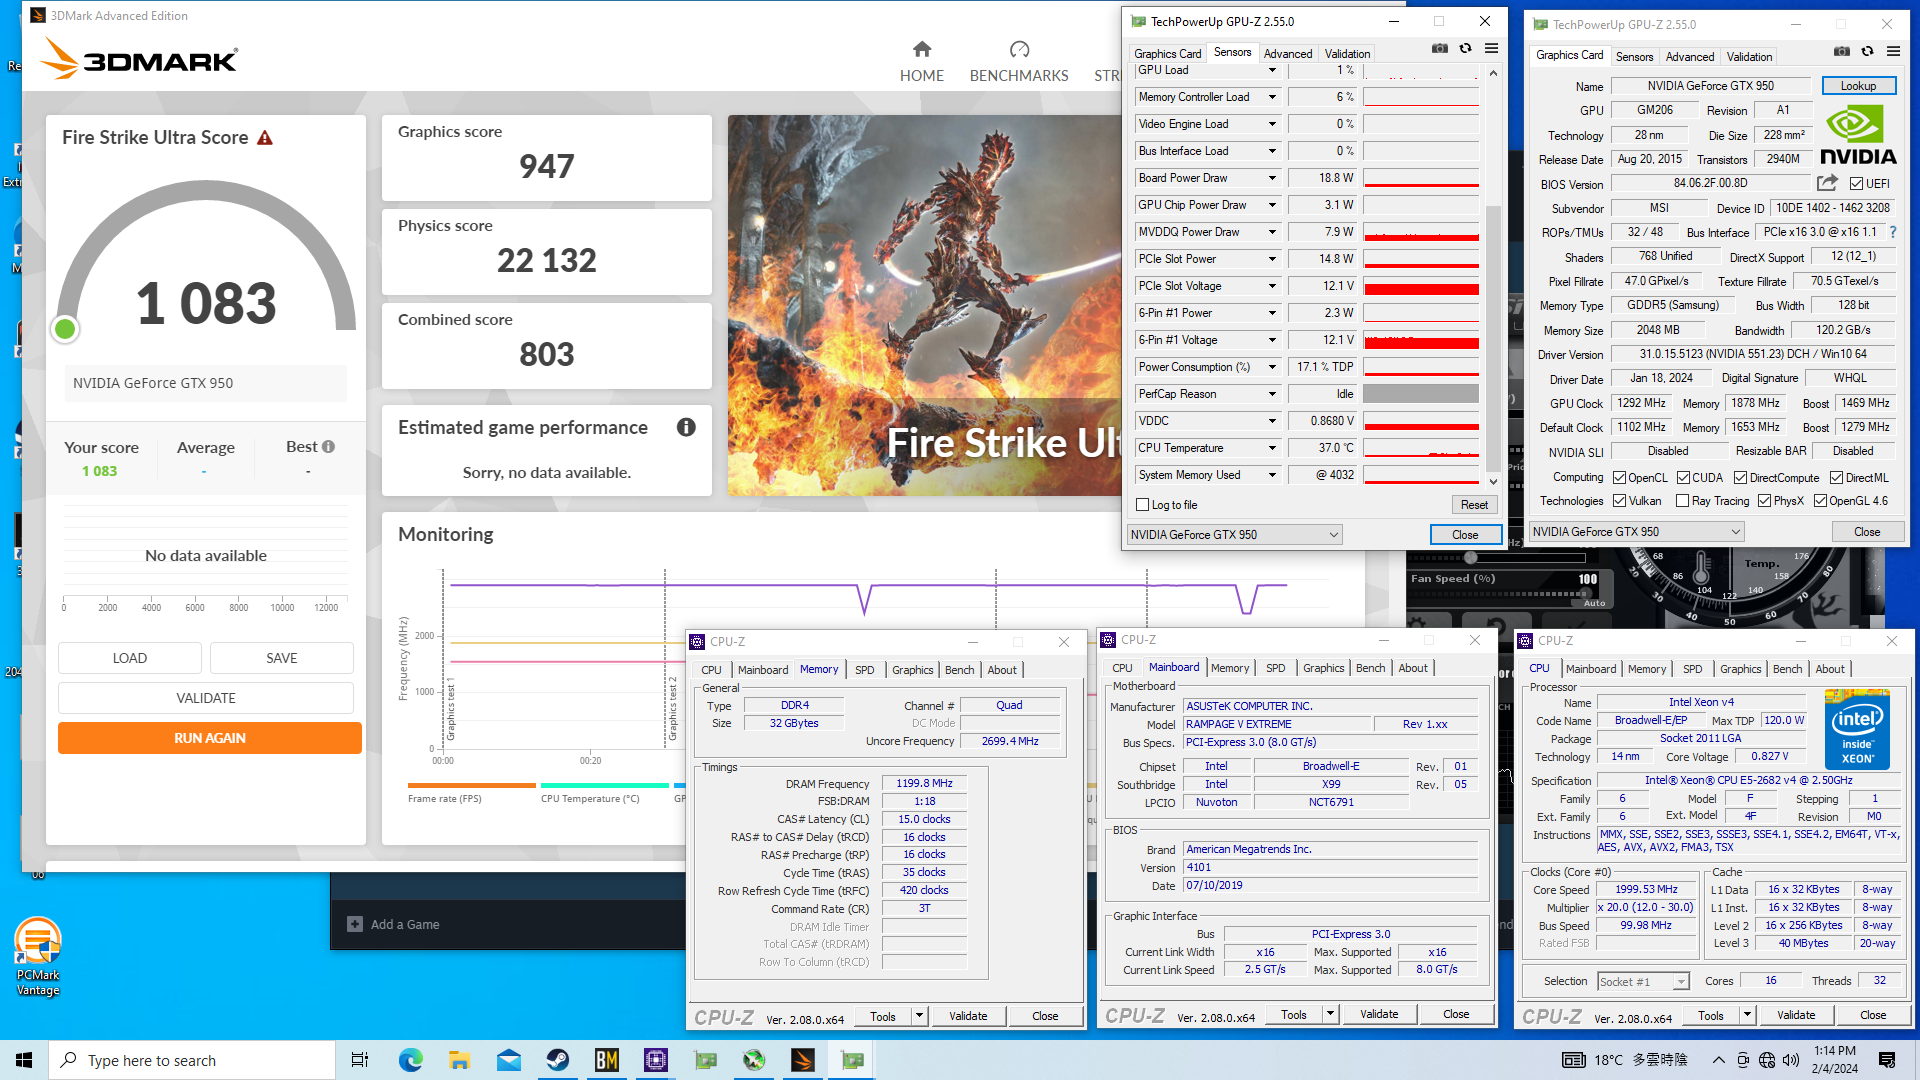
Task: Click the Fan Speed slider in the background window
Action: (1498, 592)
